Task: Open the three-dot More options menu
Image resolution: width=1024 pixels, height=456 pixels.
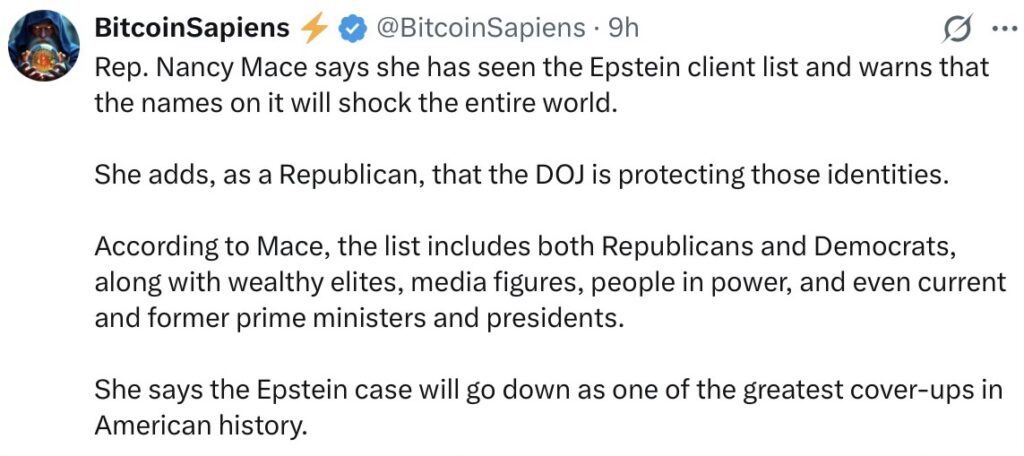Action: [x=1002, y=29]
